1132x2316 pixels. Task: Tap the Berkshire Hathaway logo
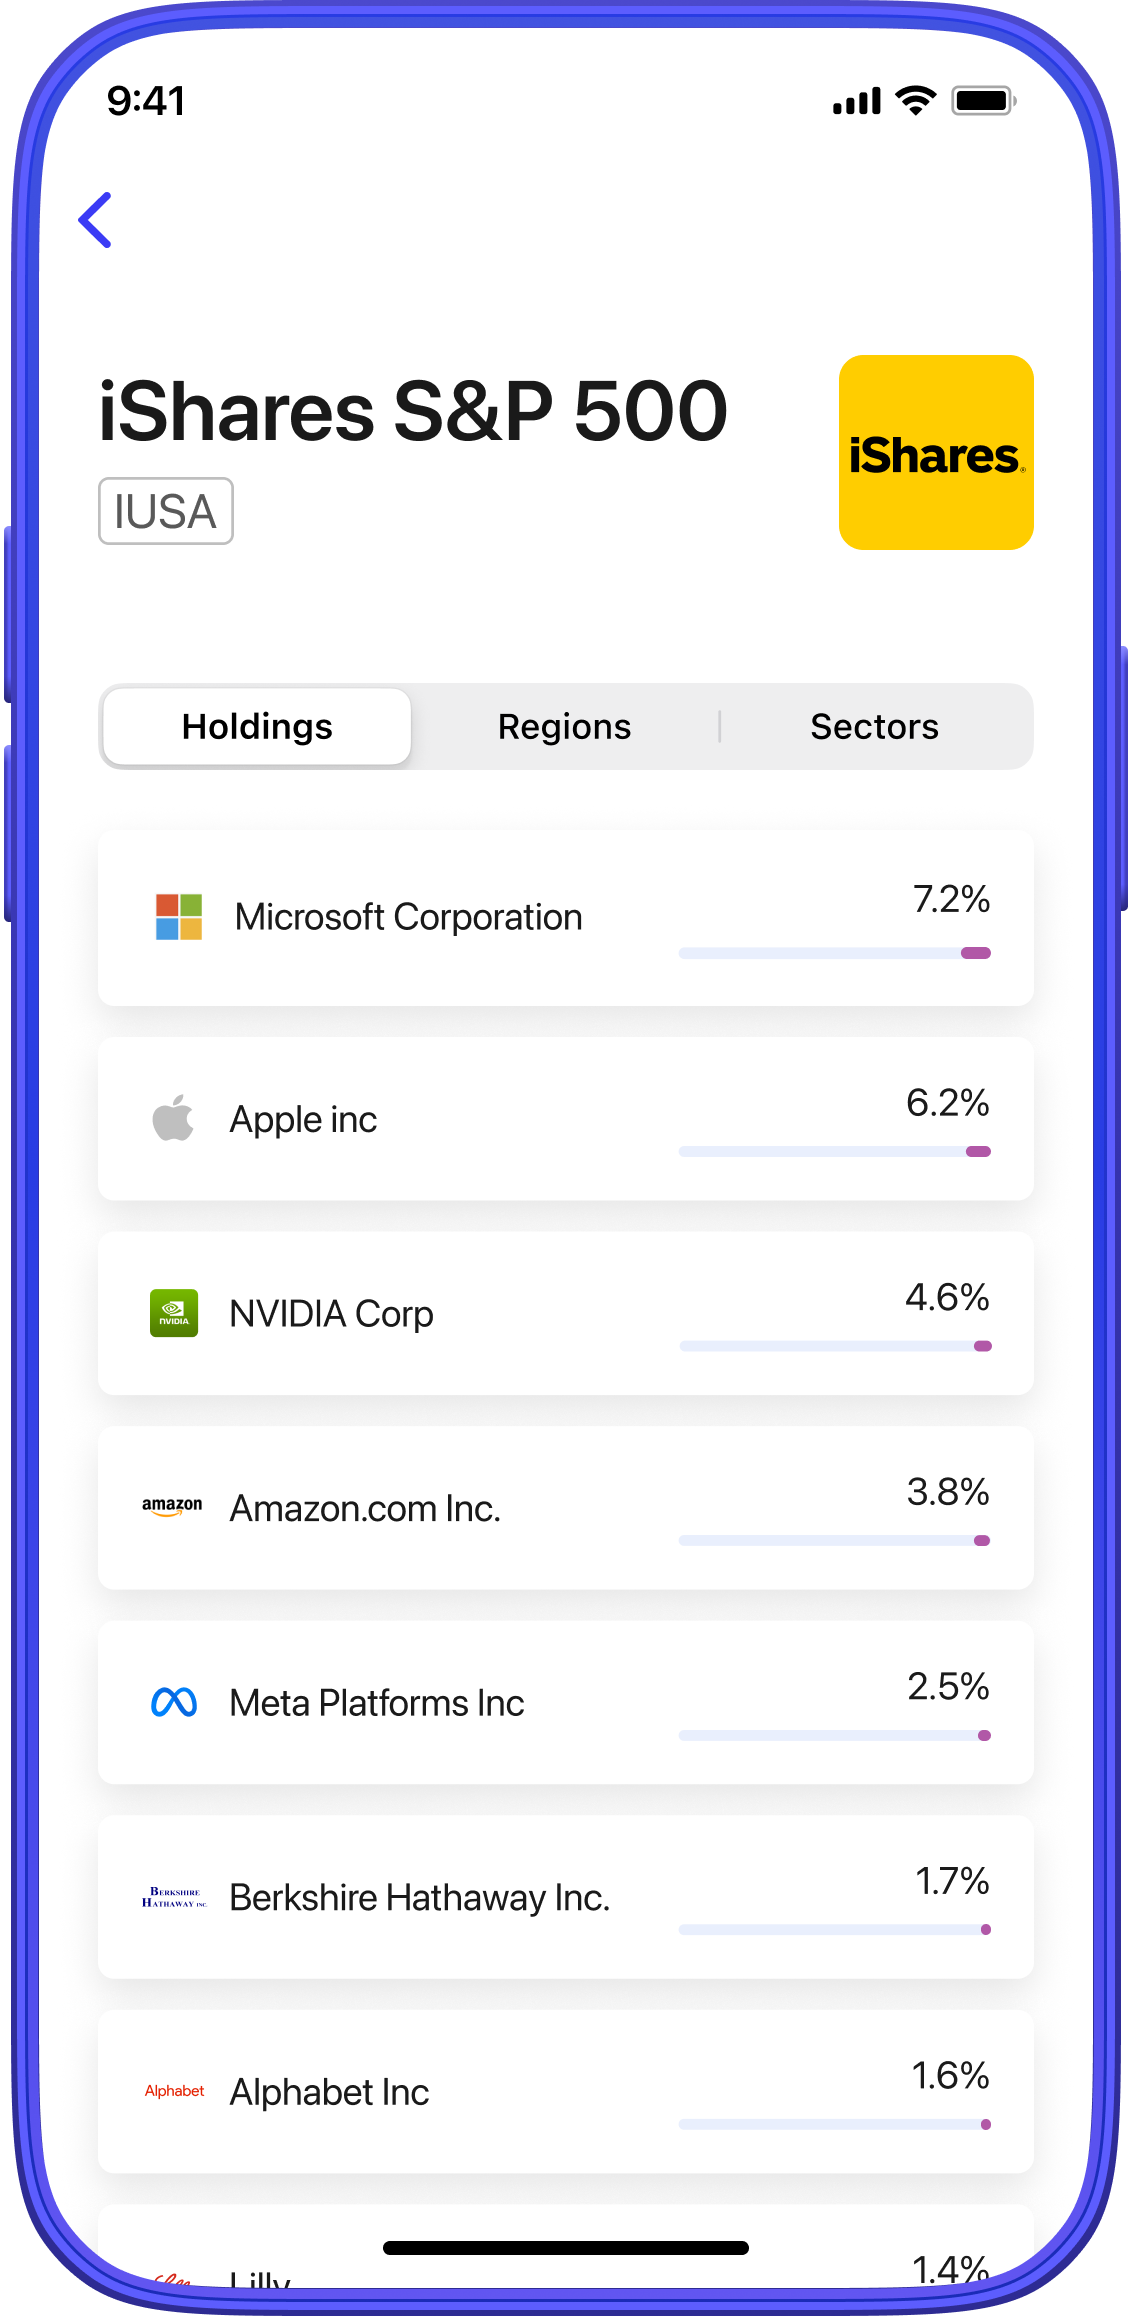(x=174, y=1897)
